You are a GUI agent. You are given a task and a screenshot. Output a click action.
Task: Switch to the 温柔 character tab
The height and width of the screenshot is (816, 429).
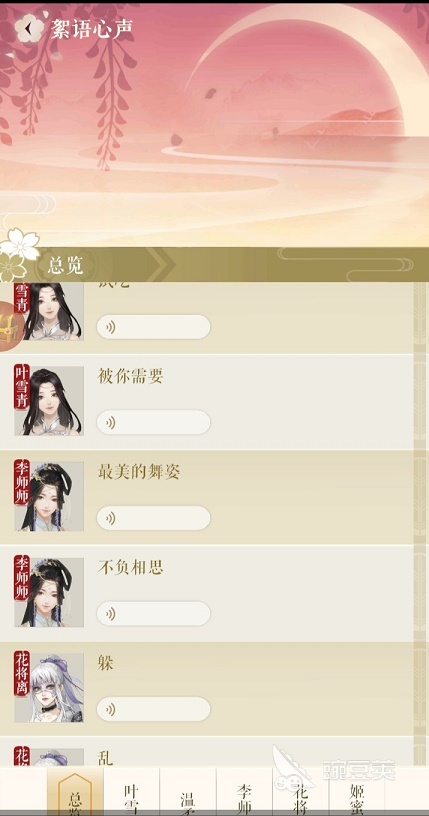click(188, 793)
